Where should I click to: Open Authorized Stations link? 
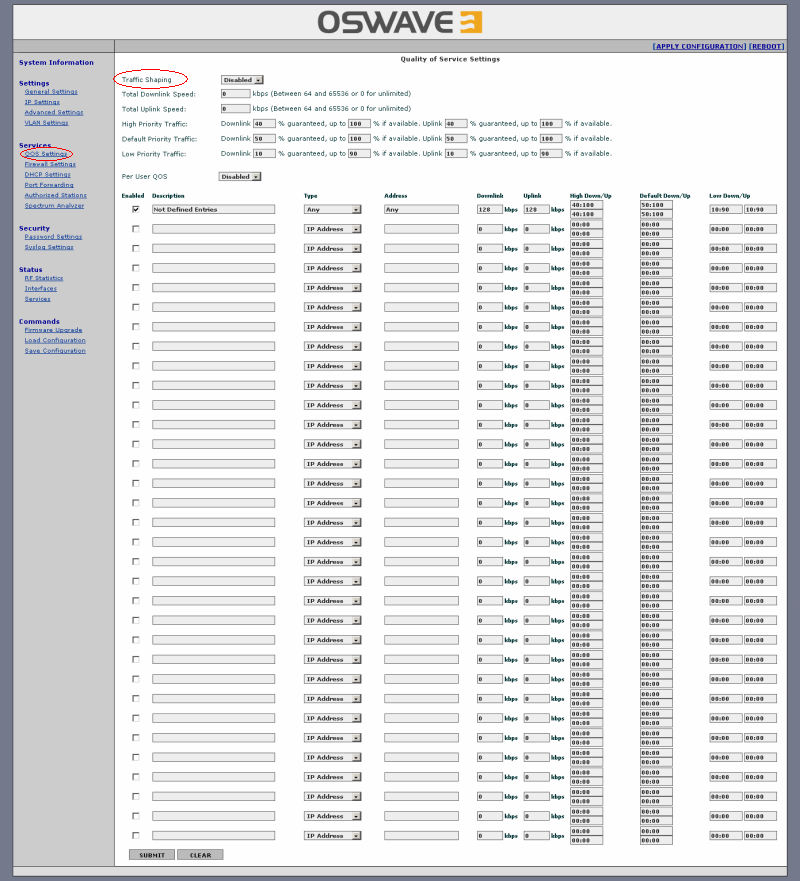pyautogui.click(x=56, y=195)
